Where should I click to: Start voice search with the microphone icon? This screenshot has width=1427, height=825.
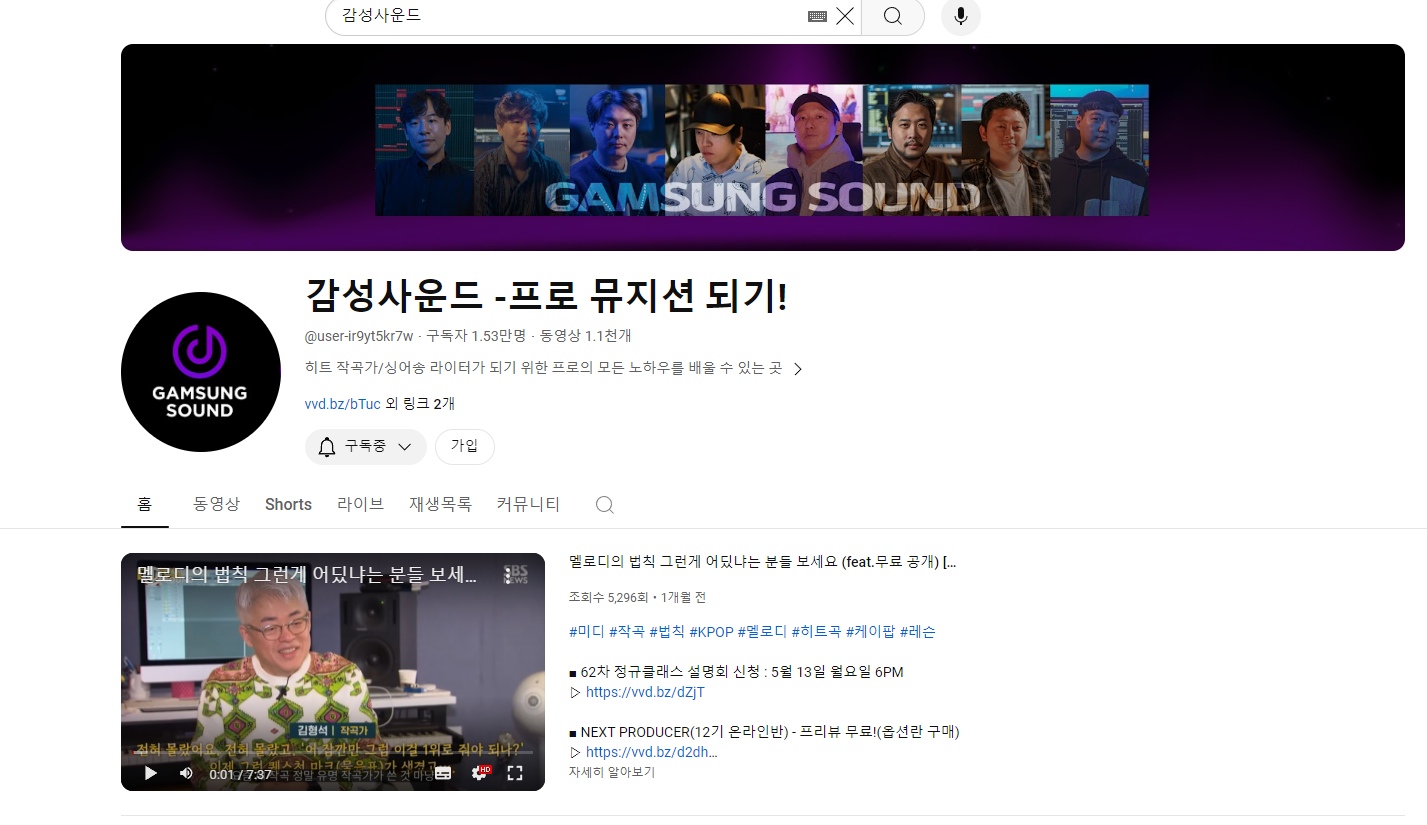pos(961,16)
